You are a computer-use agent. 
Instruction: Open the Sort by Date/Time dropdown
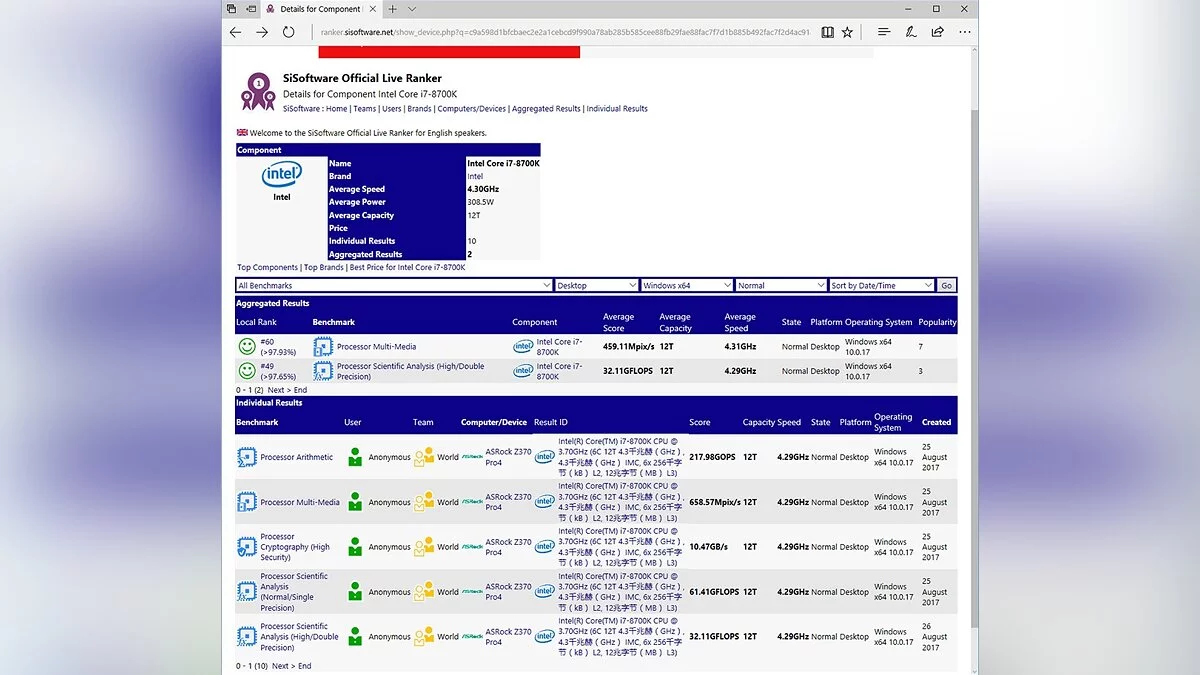pyautogui.click(x=881, y=286)
